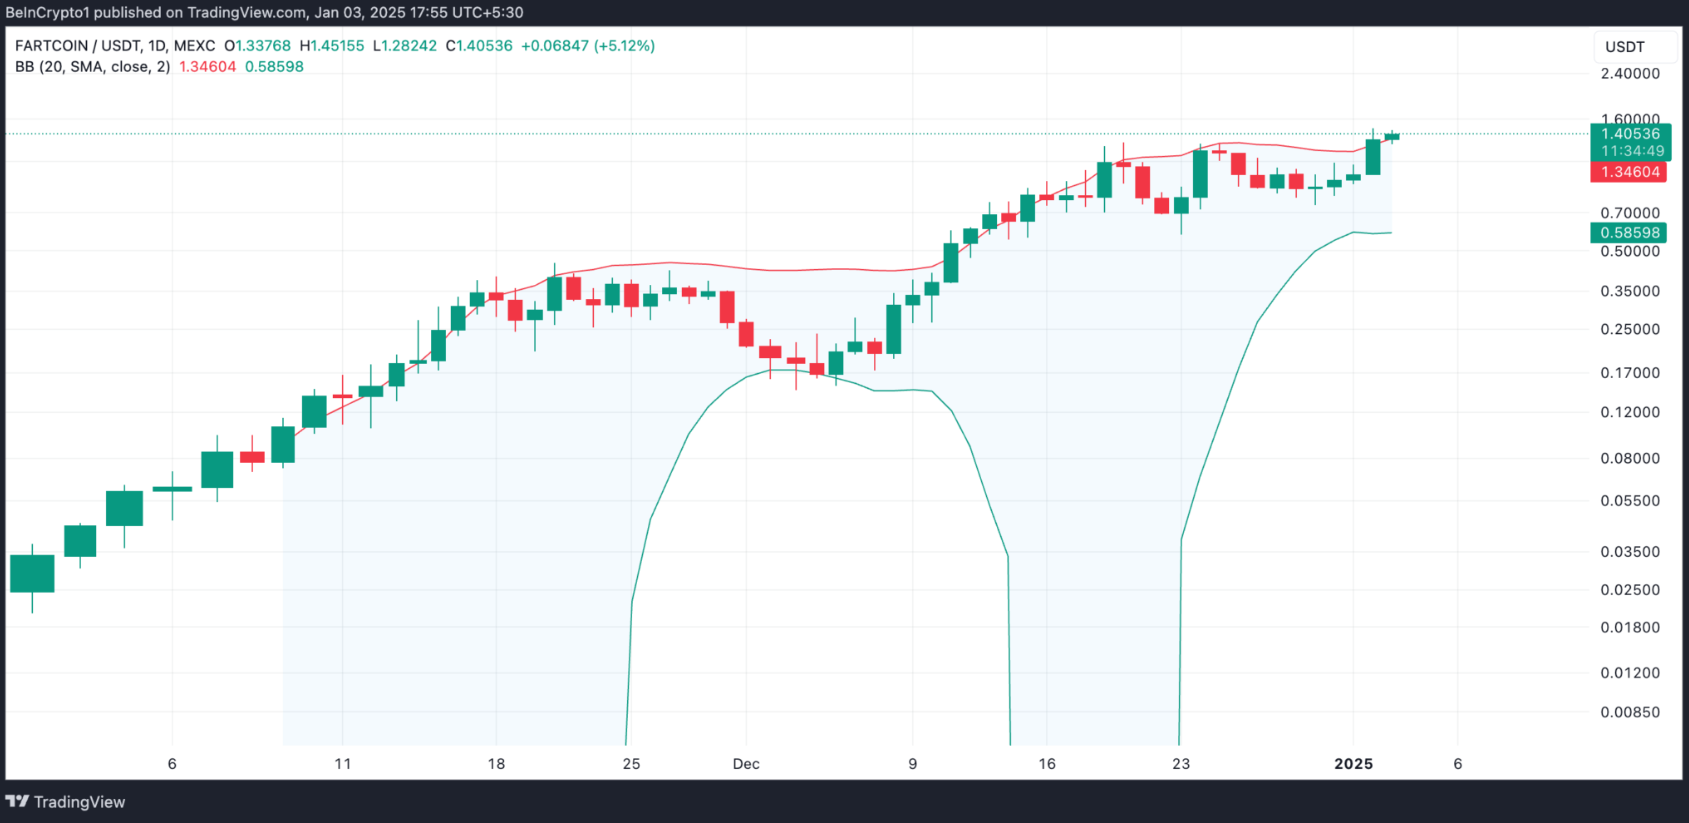
Task: Click the FARTCOIN / USDT symbol title
Action: pyautogui.click(x=115, y=46)
